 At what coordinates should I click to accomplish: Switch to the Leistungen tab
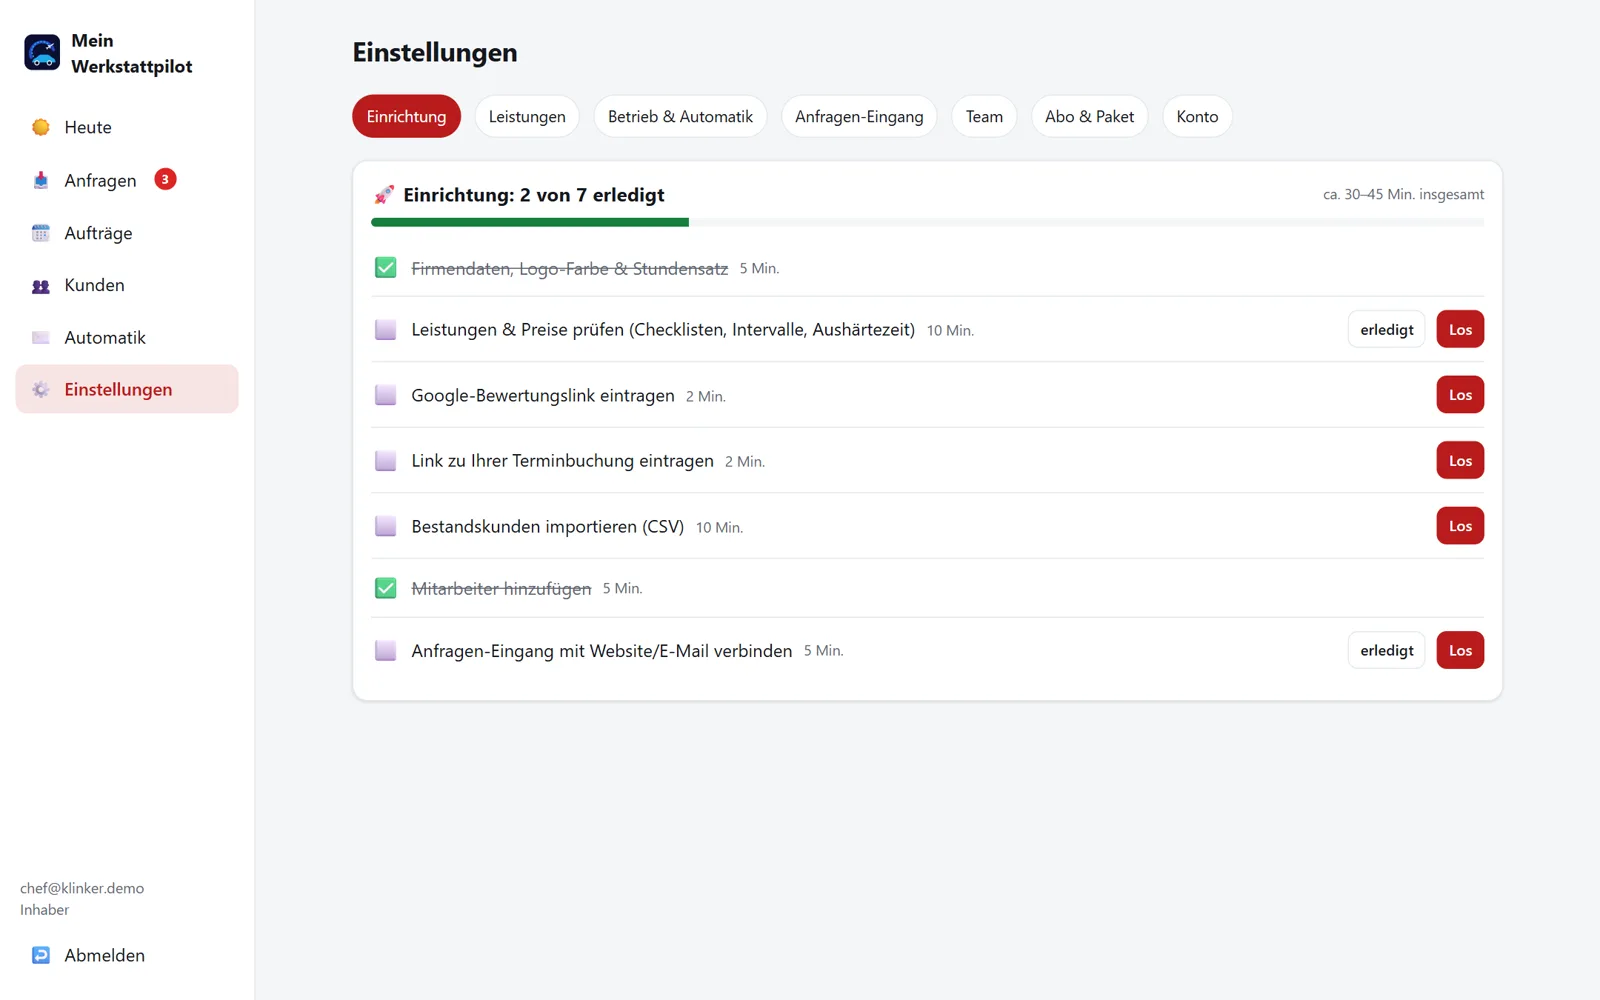[x=527, y=116]
